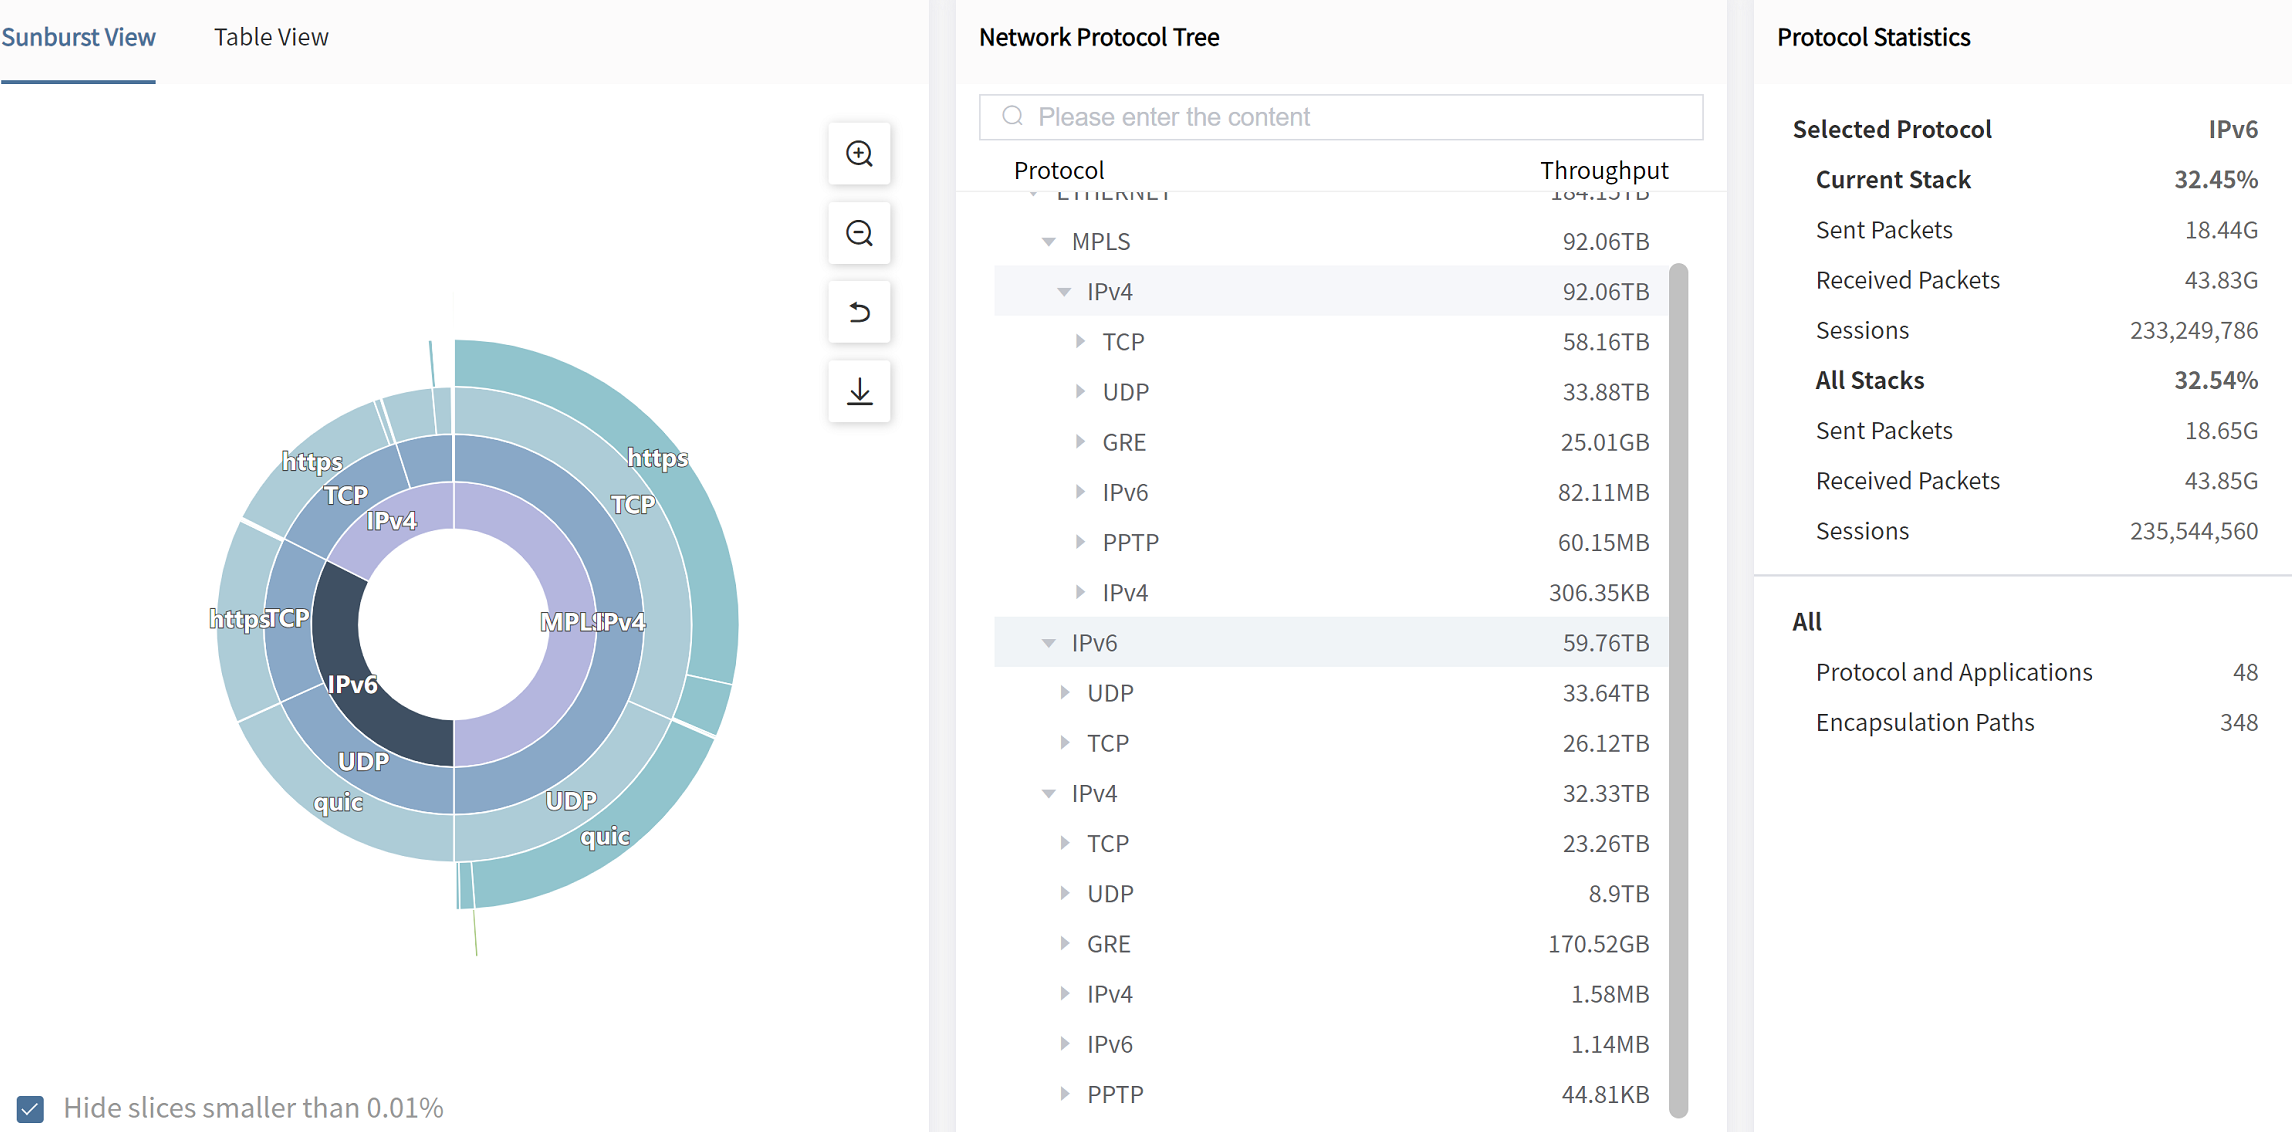Click the zoom in magnifier icon
Viewport: 2292px width, 1132px height.
(x=859, y=154)
